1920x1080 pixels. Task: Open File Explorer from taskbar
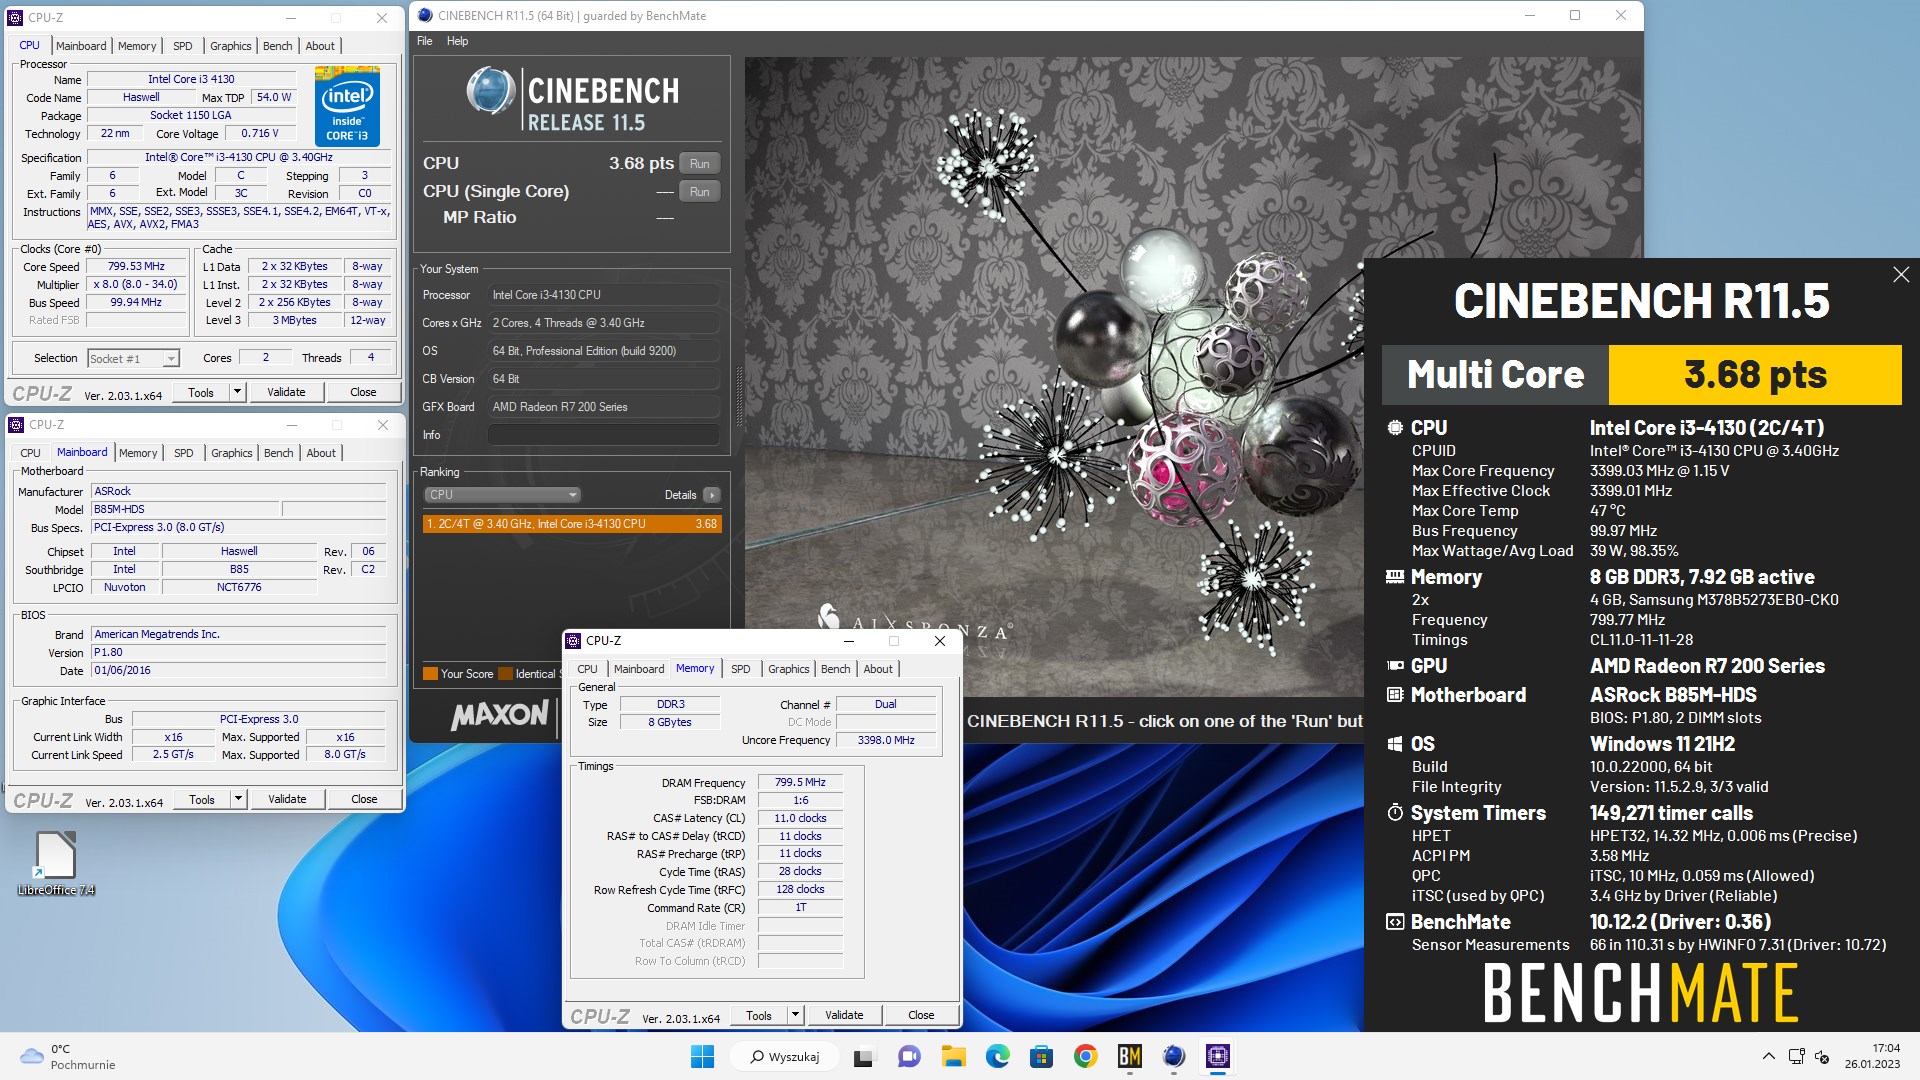pyautogui.click(x=953, y=1056)
